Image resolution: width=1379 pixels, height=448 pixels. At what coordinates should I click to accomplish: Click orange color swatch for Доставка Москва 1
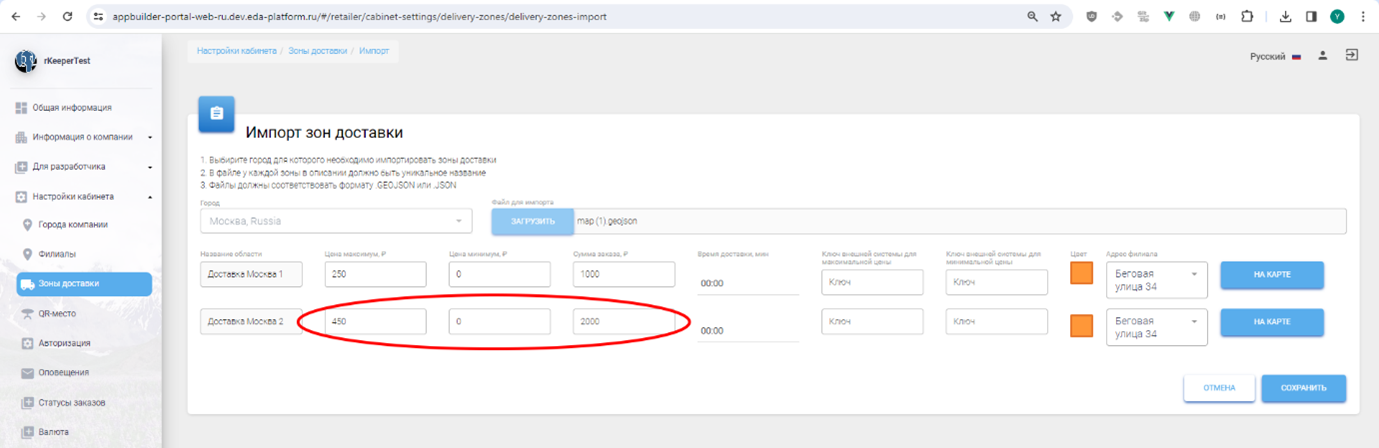coord(1081,273)
